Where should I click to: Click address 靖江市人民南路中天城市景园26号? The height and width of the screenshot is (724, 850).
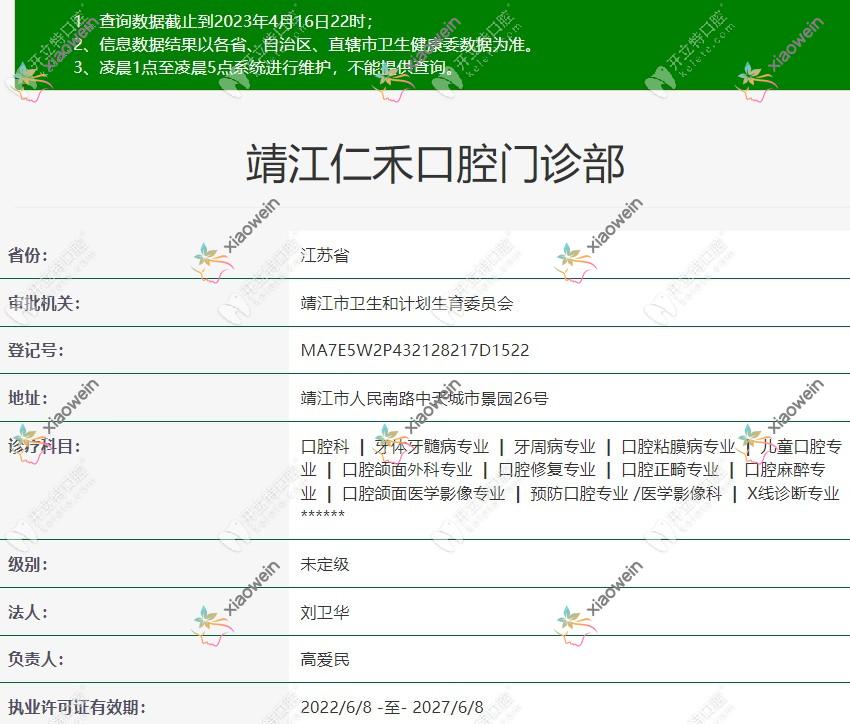click(x=424, y=398)
